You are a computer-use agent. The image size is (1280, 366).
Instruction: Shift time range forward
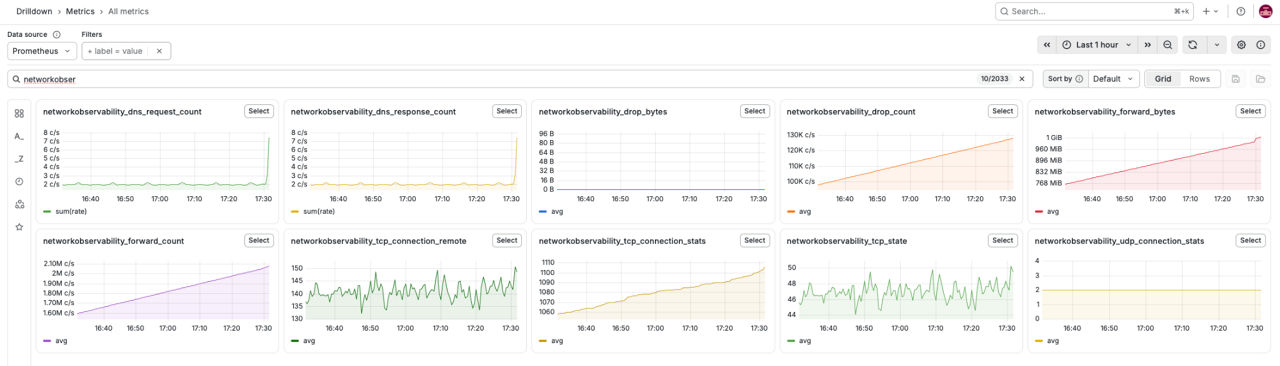click(x=1148, y=45)
